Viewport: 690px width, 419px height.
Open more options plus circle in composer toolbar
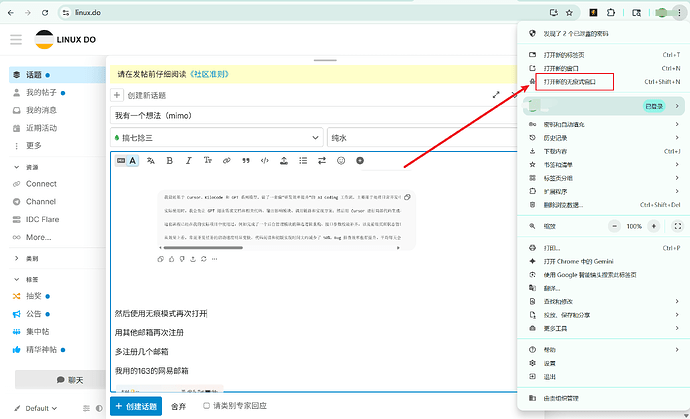[360, 161]
